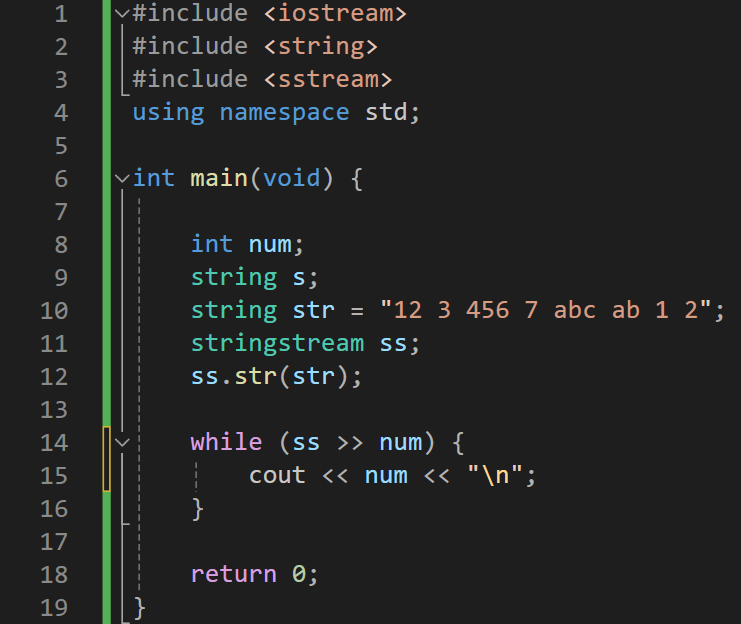Click line number 4 in gutter

(x=61, y=113)
